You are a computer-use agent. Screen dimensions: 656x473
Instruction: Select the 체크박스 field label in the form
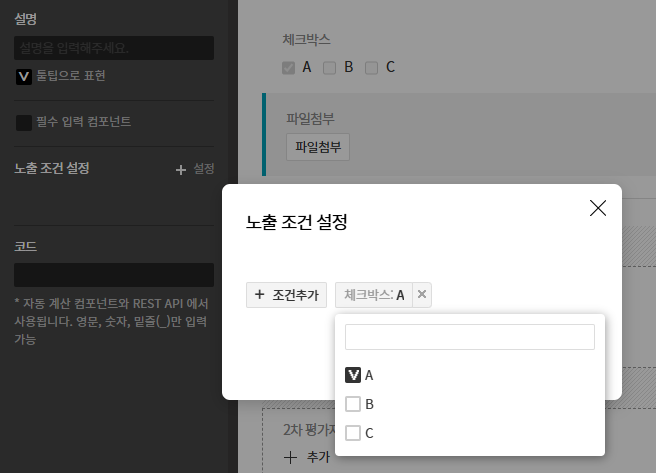coord(307,39)
